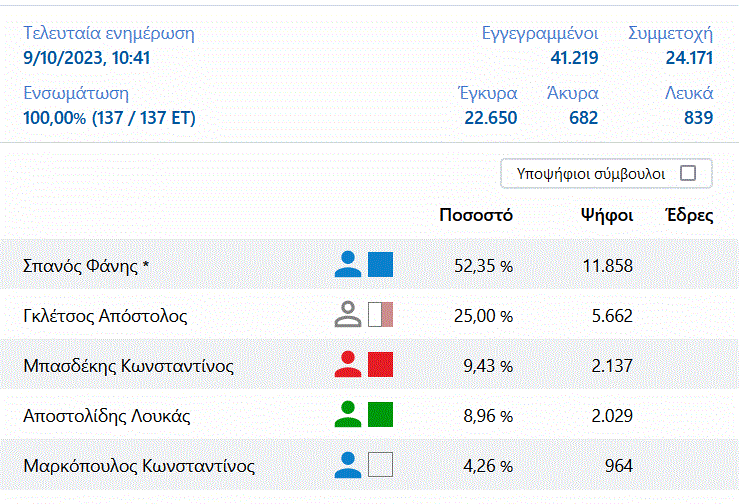Click the white-pink square for Γκλέτσος Απόστολος
The image size is (739, 504).
tap(380, 315)
